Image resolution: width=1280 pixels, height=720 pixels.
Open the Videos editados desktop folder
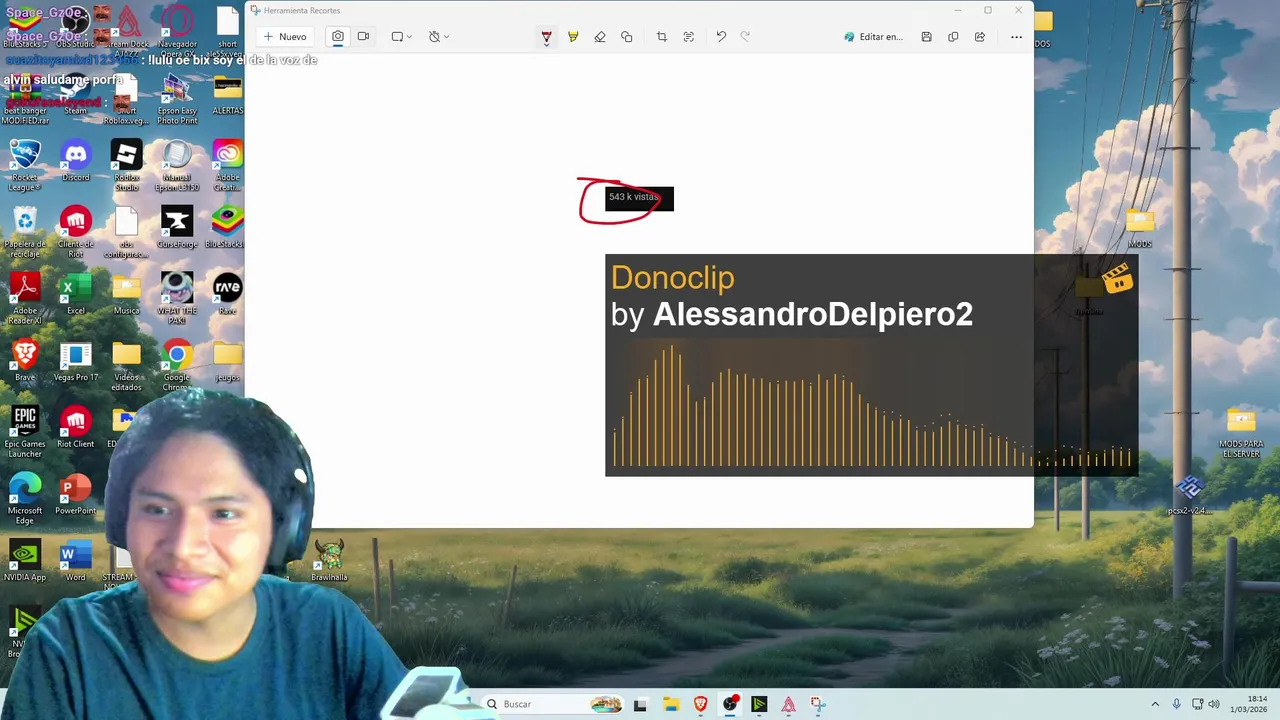pos(126,365)
